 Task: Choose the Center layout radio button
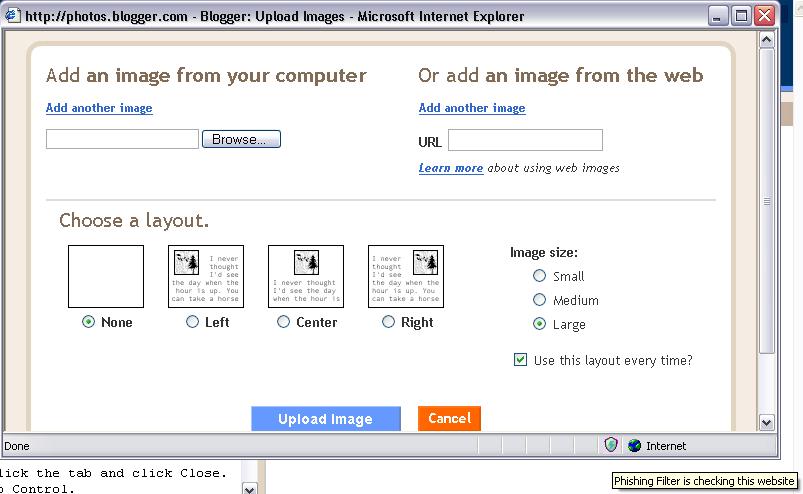(x=283, y=322)
